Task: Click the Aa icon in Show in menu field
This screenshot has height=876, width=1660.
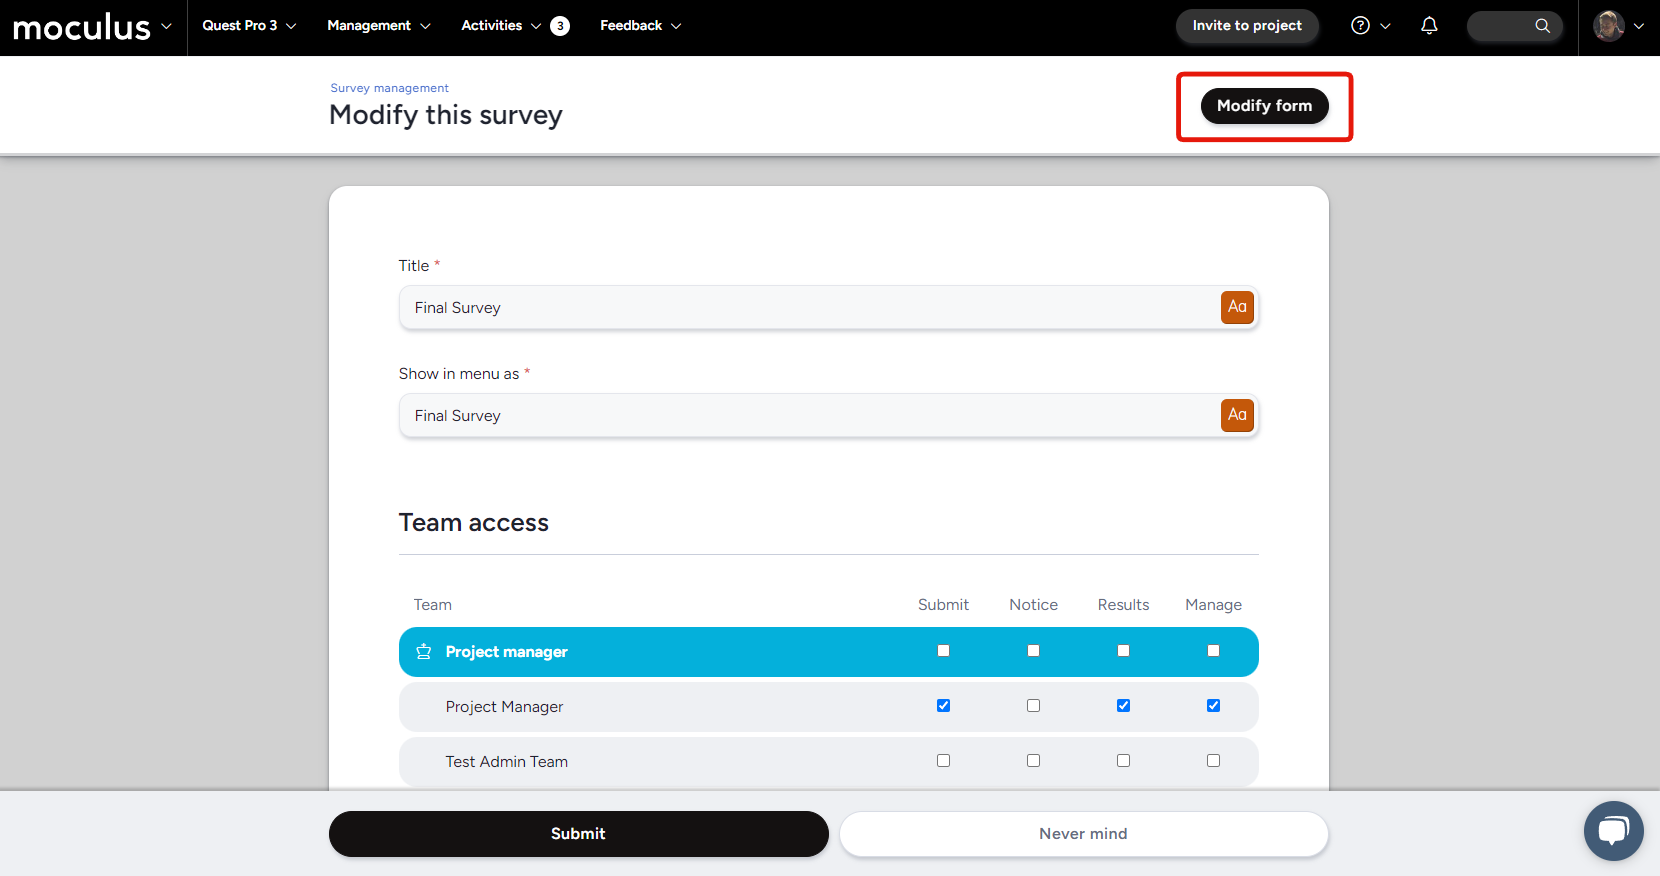Action: point(1237,415)
